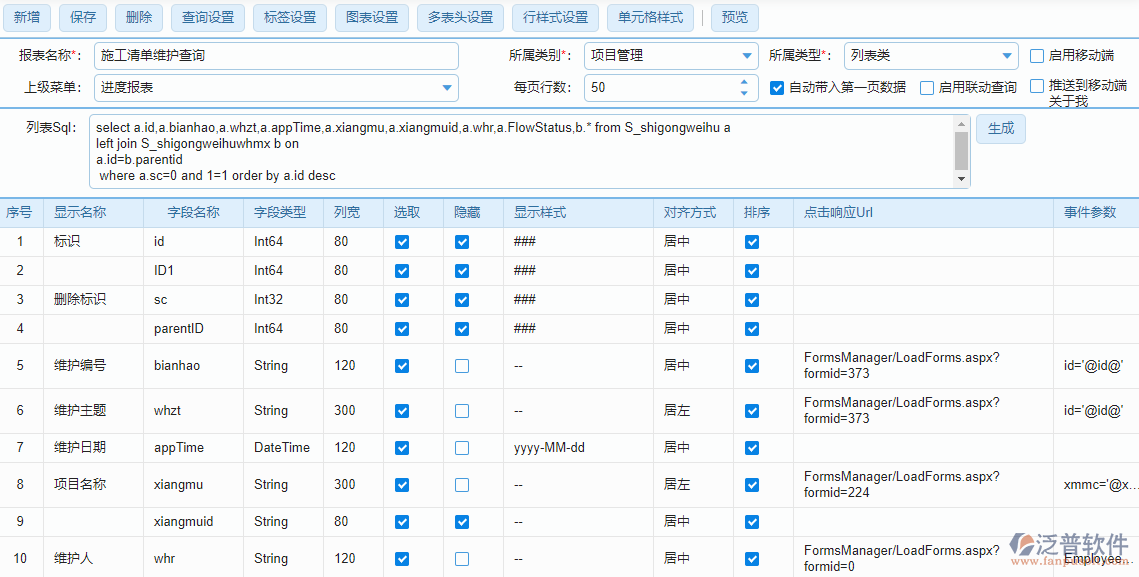Click the 删除 delete button
Viewport: 1139px width, 577px height.
[x=138, y=17]
